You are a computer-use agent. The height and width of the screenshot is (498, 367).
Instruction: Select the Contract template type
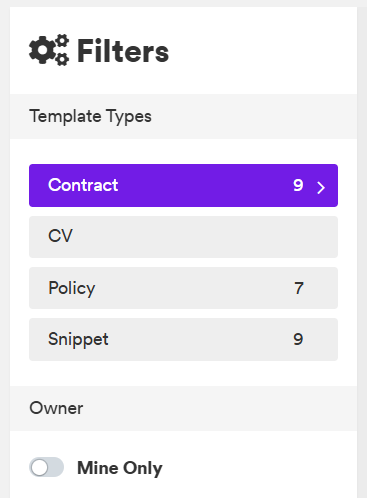(x=183, y=185)
